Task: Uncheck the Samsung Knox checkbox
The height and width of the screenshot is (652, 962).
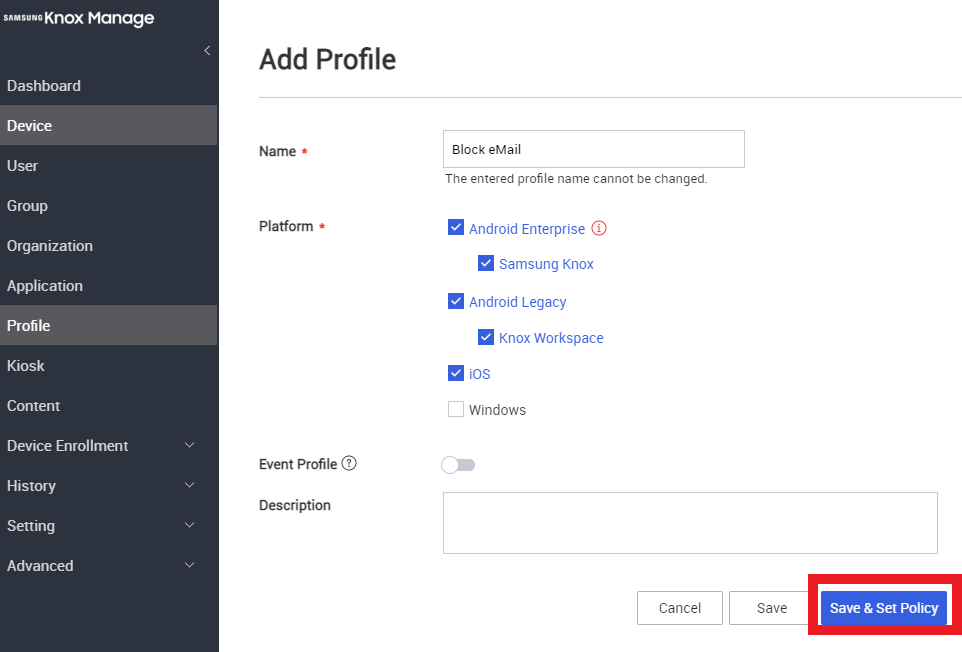Action: pyautogui.click(x=486, y=263)
